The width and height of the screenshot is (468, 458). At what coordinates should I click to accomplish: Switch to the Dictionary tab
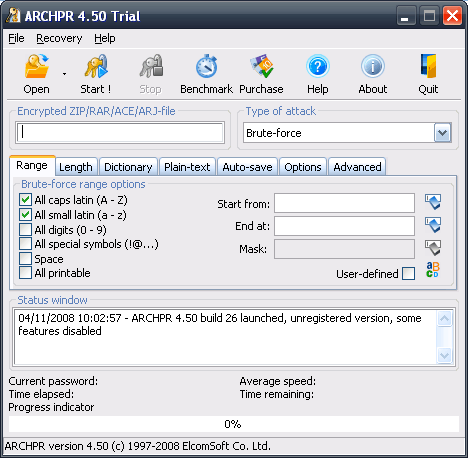point(128,167)
